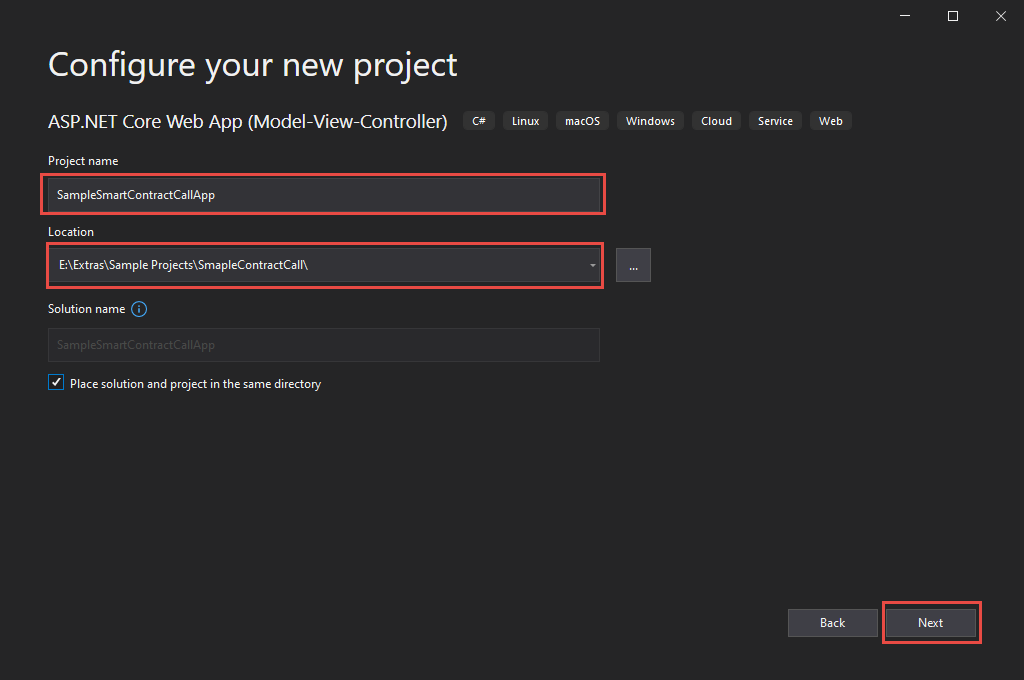Select the Cloud project tag
Screen dimensions: 1024x680
[716, 120]
